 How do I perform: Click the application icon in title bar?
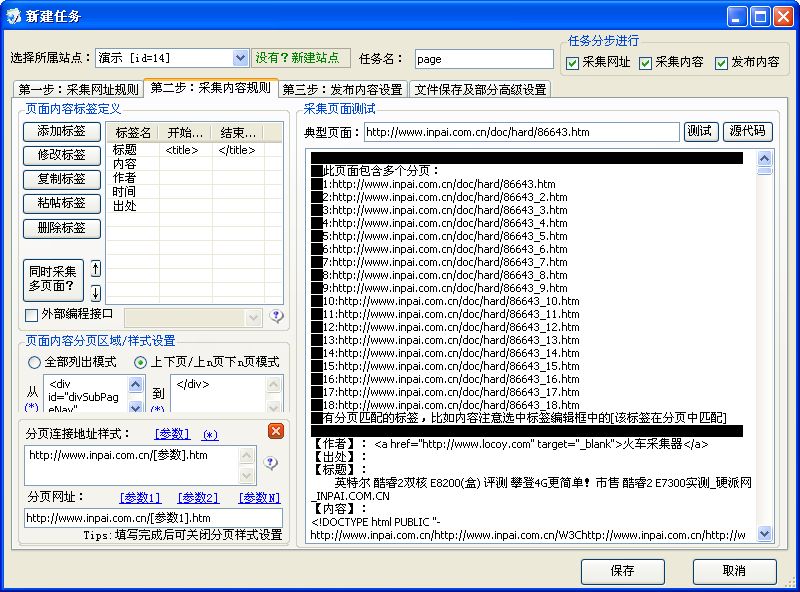(x=13, y=15)
